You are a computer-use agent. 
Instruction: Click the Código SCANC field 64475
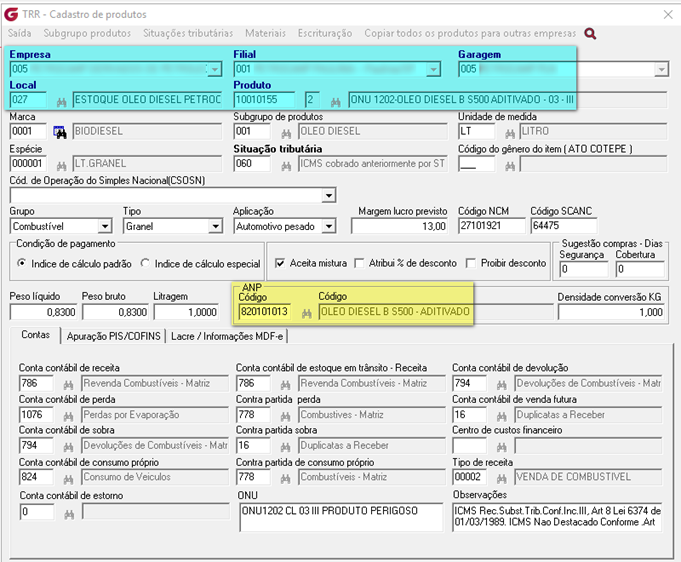click(563, 226)
